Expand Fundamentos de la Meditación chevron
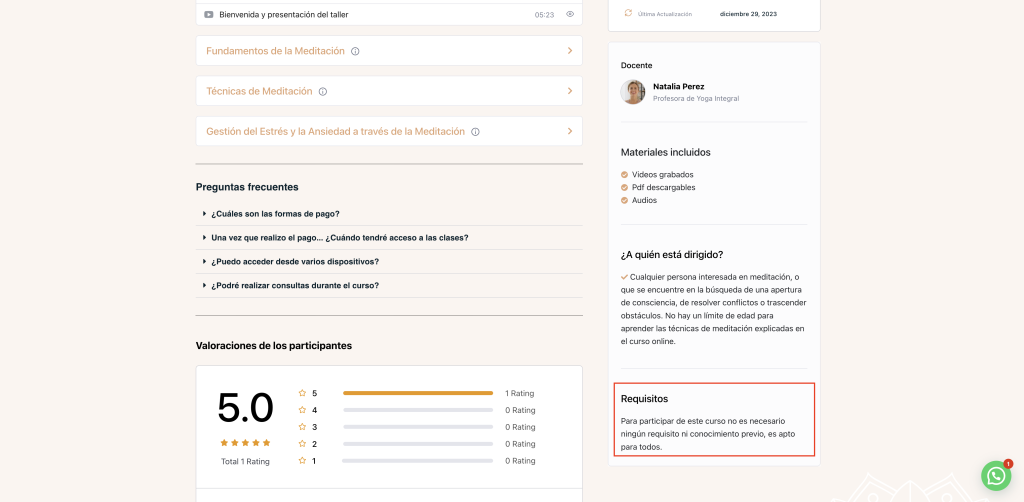Screen dimensions: 1024x502 569,51
